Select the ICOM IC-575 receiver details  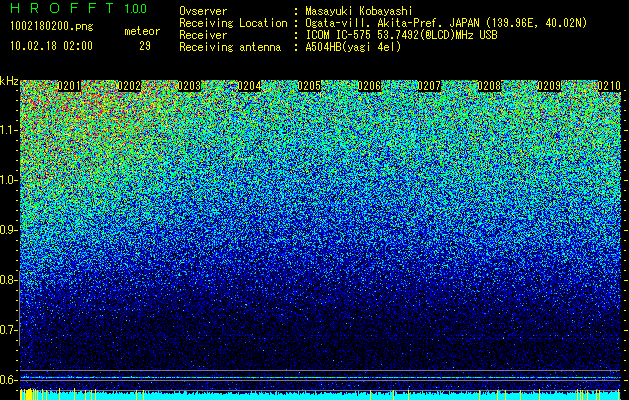tap(401, 35)
